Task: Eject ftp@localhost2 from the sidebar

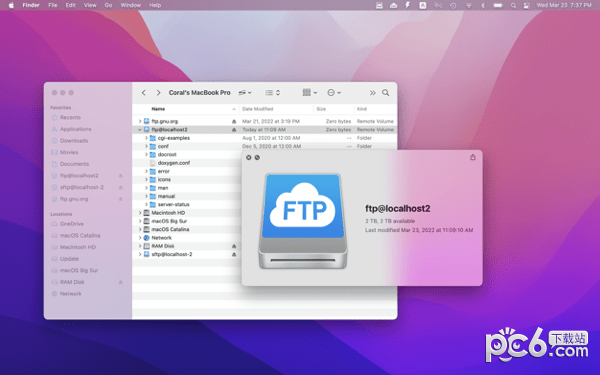Action: [121, 176]
